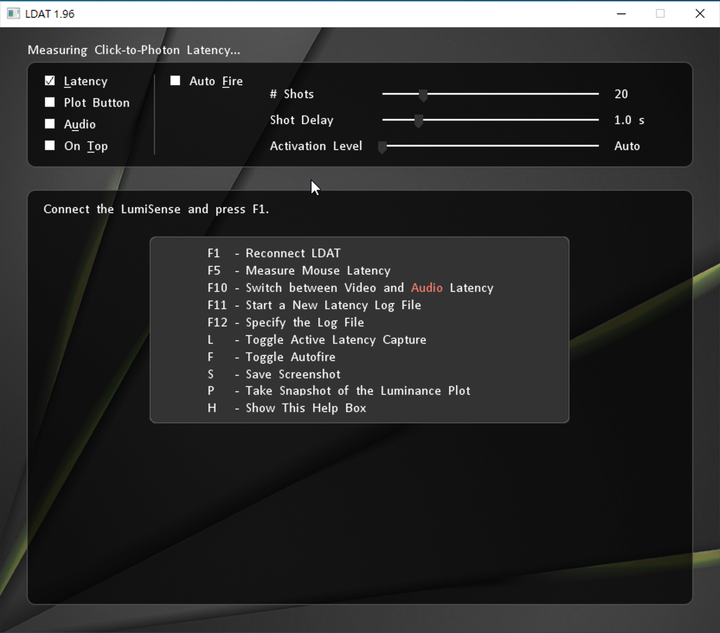Click 'F12 - Specify the Log File' line
The image size is (720, 633).
click(286, 323)
